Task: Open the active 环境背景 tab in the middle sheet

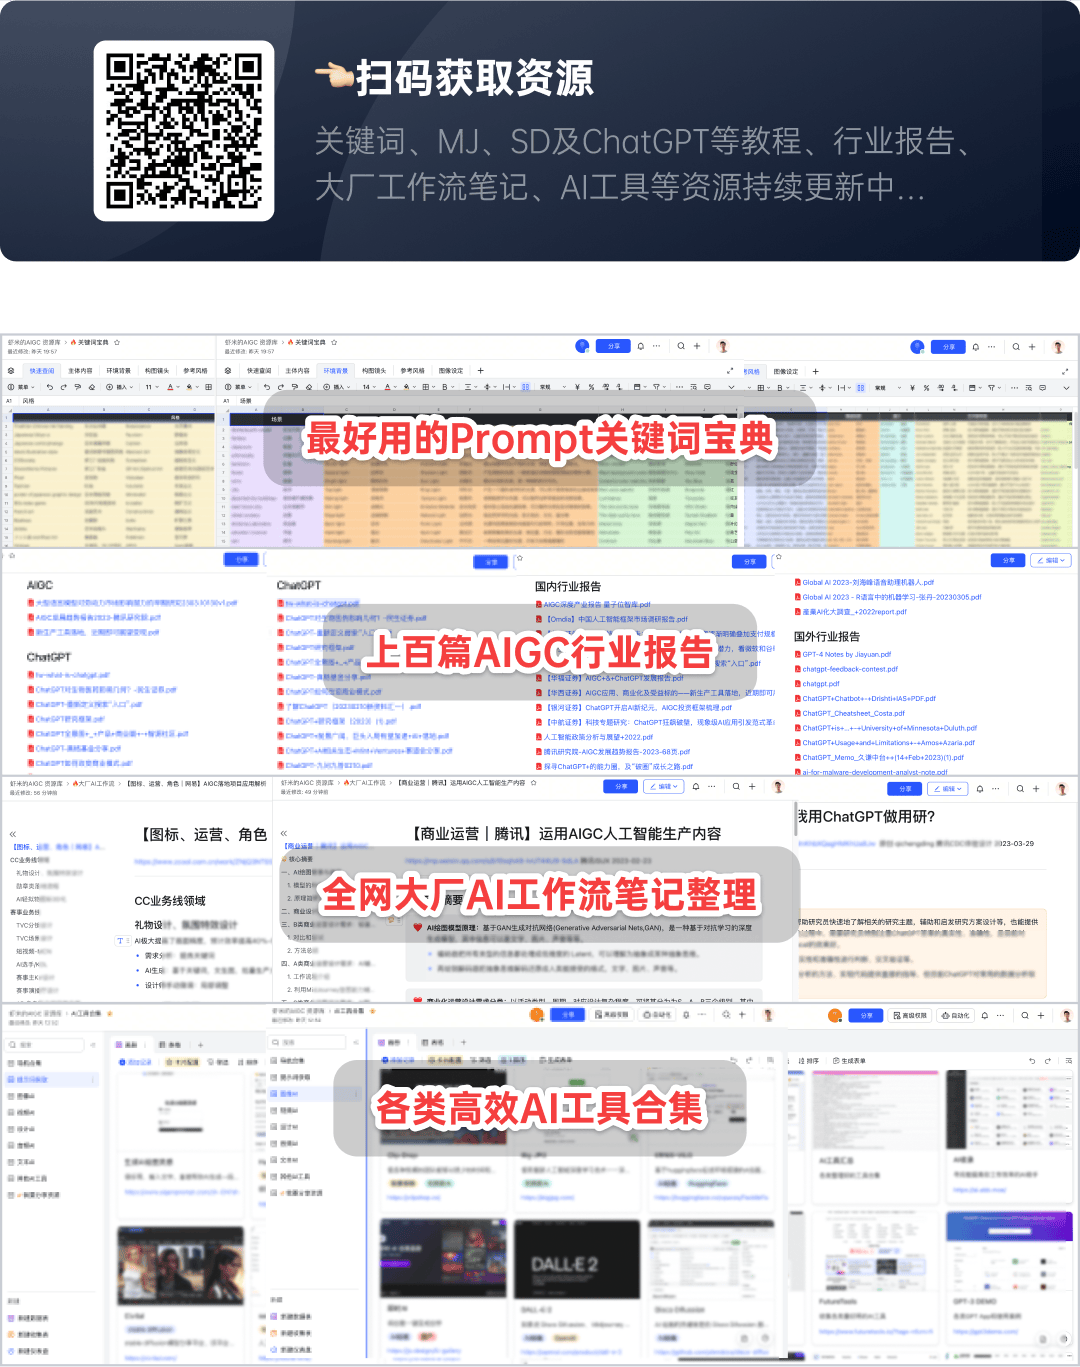Action: pos(335,371)
